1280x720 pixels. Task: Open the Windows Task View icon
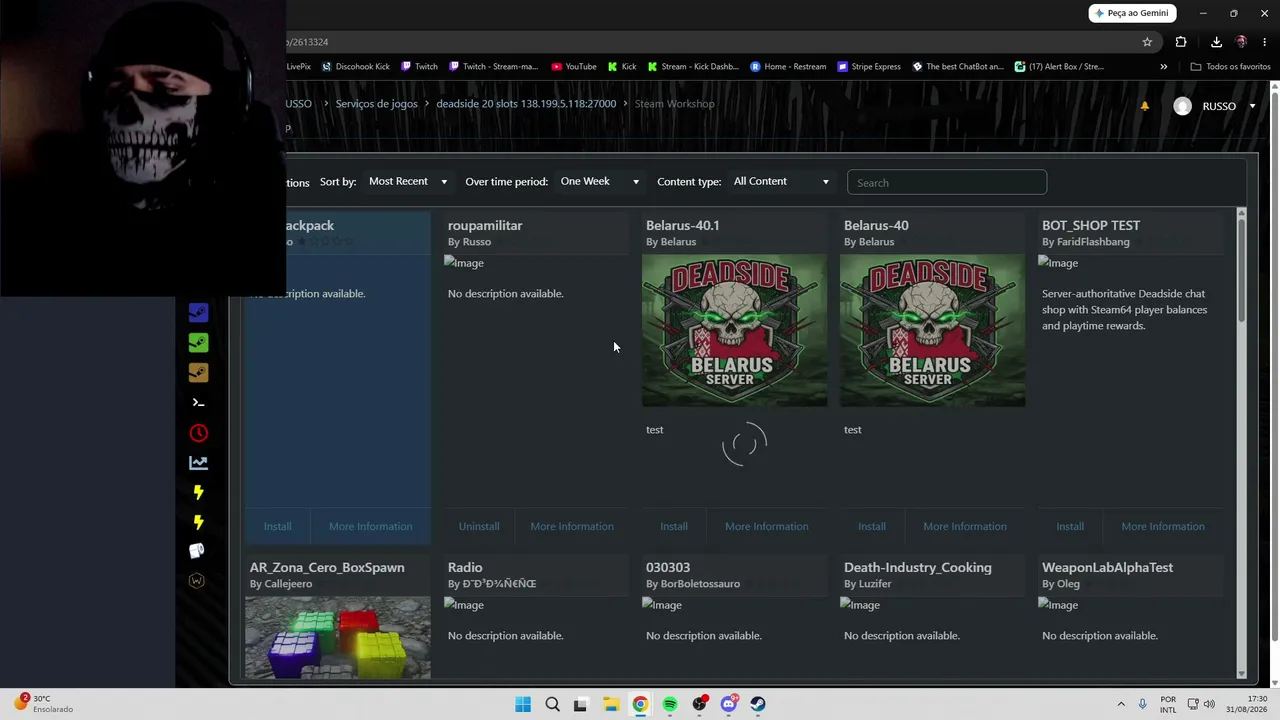coord(581,704)
